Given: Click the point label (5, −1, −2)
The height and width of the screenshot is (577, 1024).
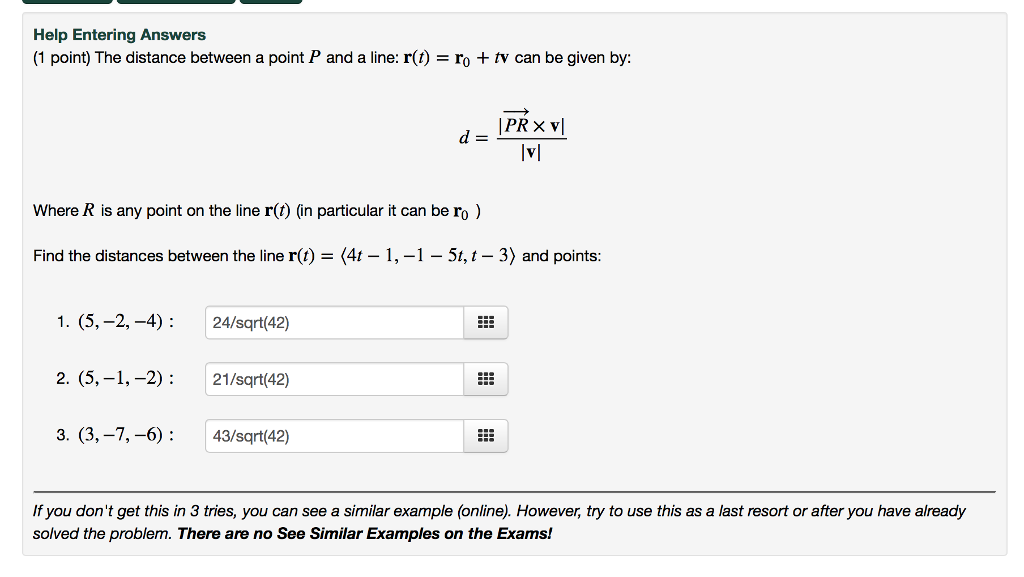Looking at the screenshot, I should tap(120, 379).
